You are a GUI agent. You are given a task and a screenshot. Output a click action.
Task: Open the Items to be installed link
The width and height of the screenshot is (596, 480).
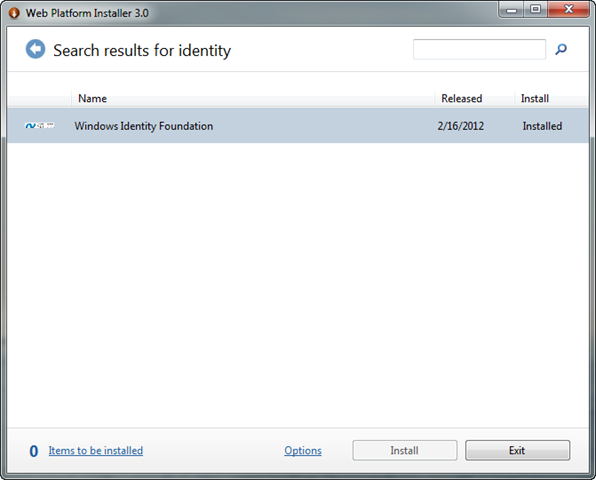coord(96,450)
